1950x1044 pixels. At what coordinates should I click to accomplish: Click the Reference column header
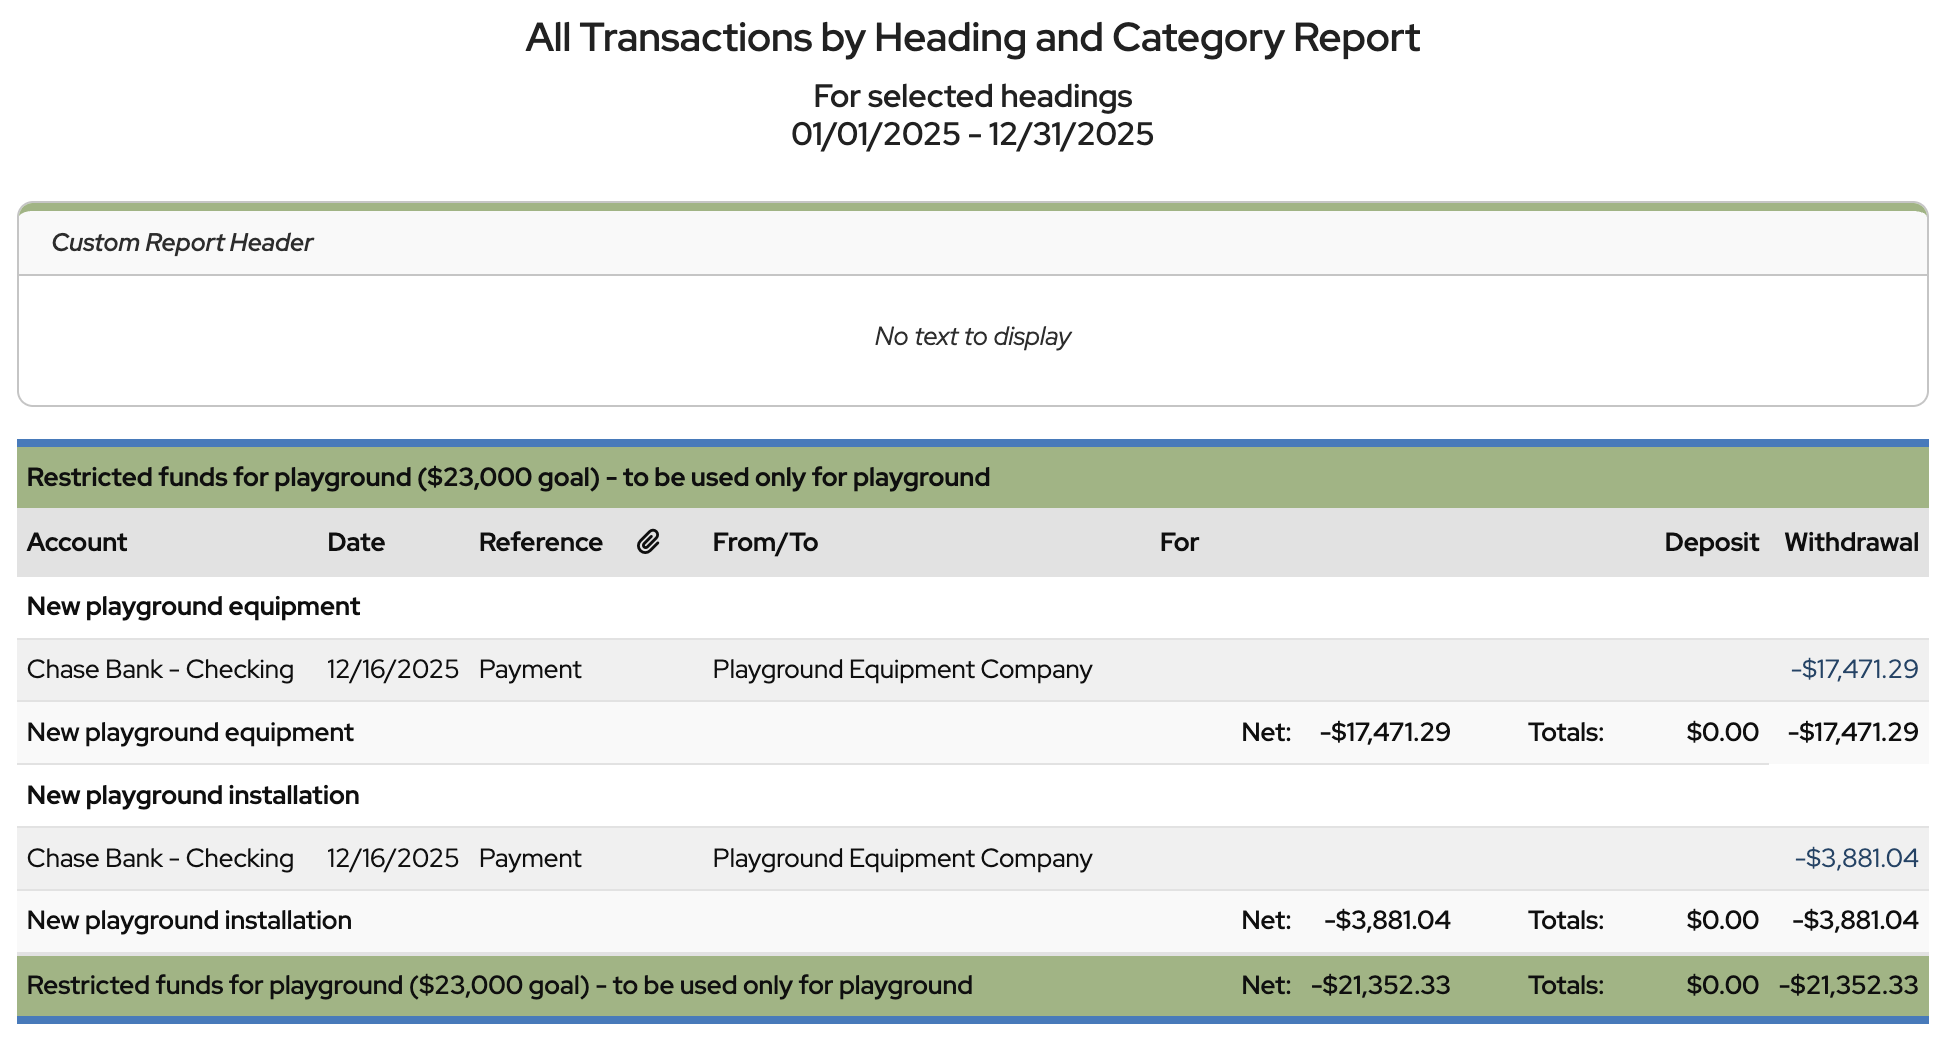[x=540, y=542]
